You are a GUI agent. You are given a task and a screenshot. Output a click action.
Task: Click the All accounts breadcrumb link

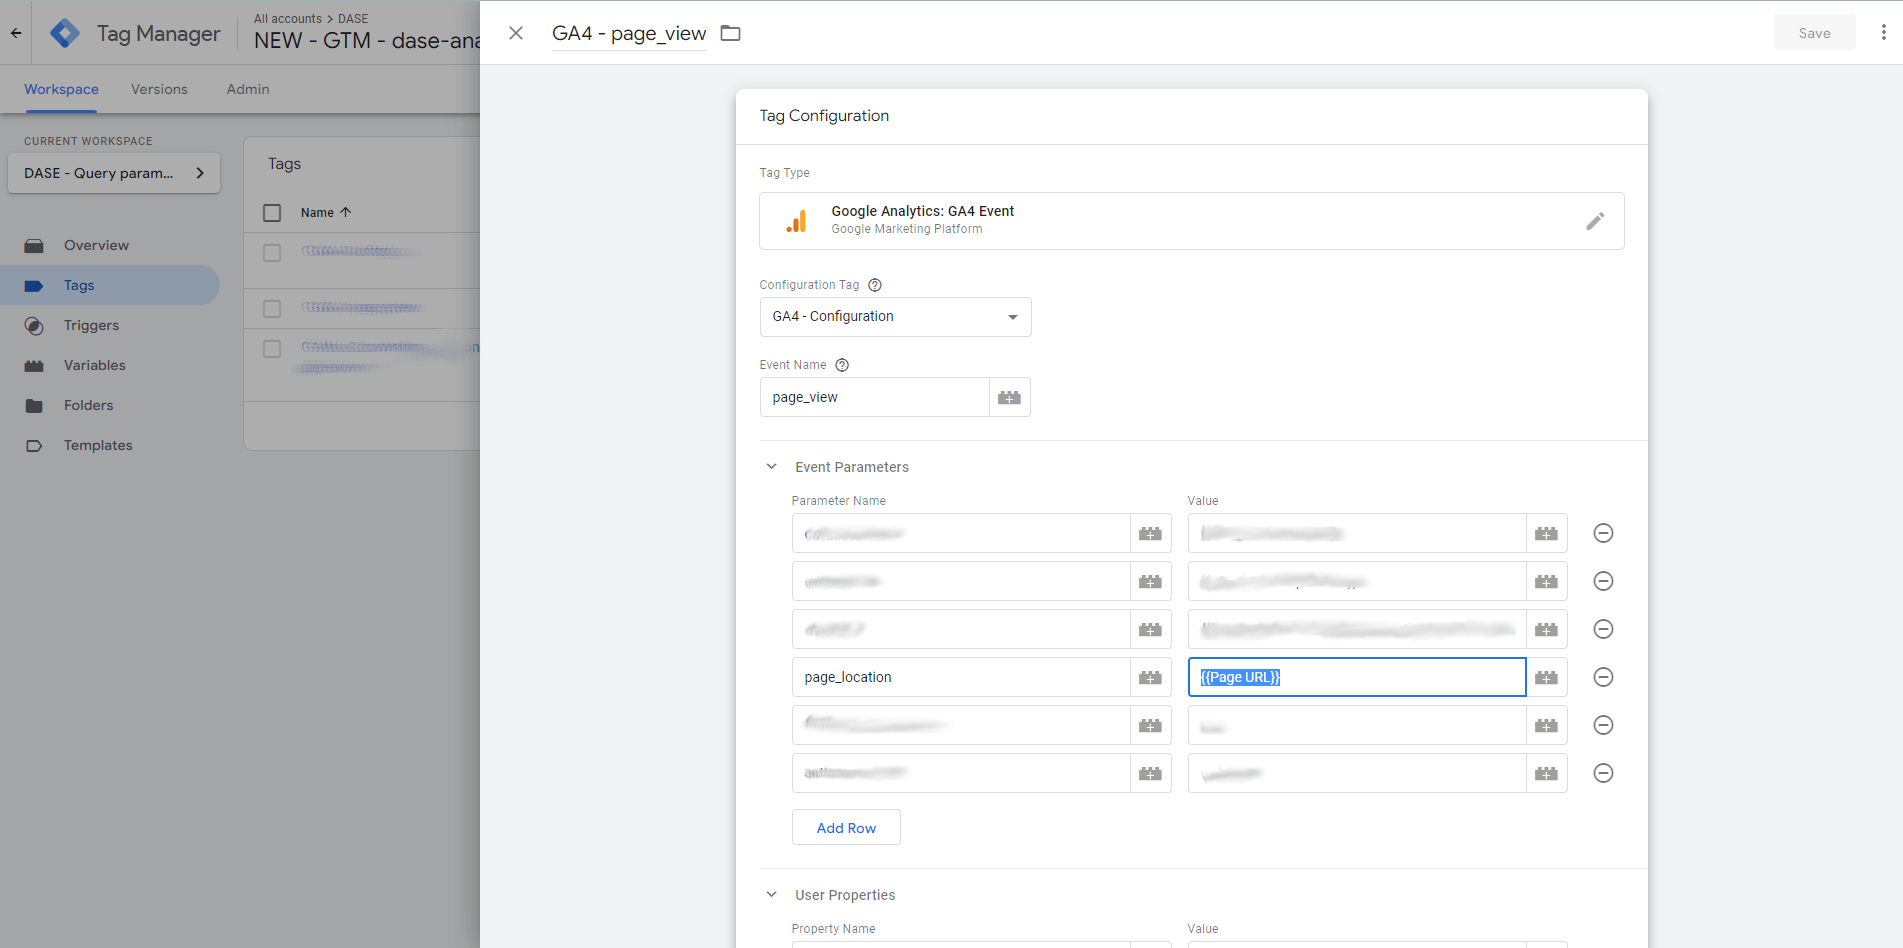288,19
